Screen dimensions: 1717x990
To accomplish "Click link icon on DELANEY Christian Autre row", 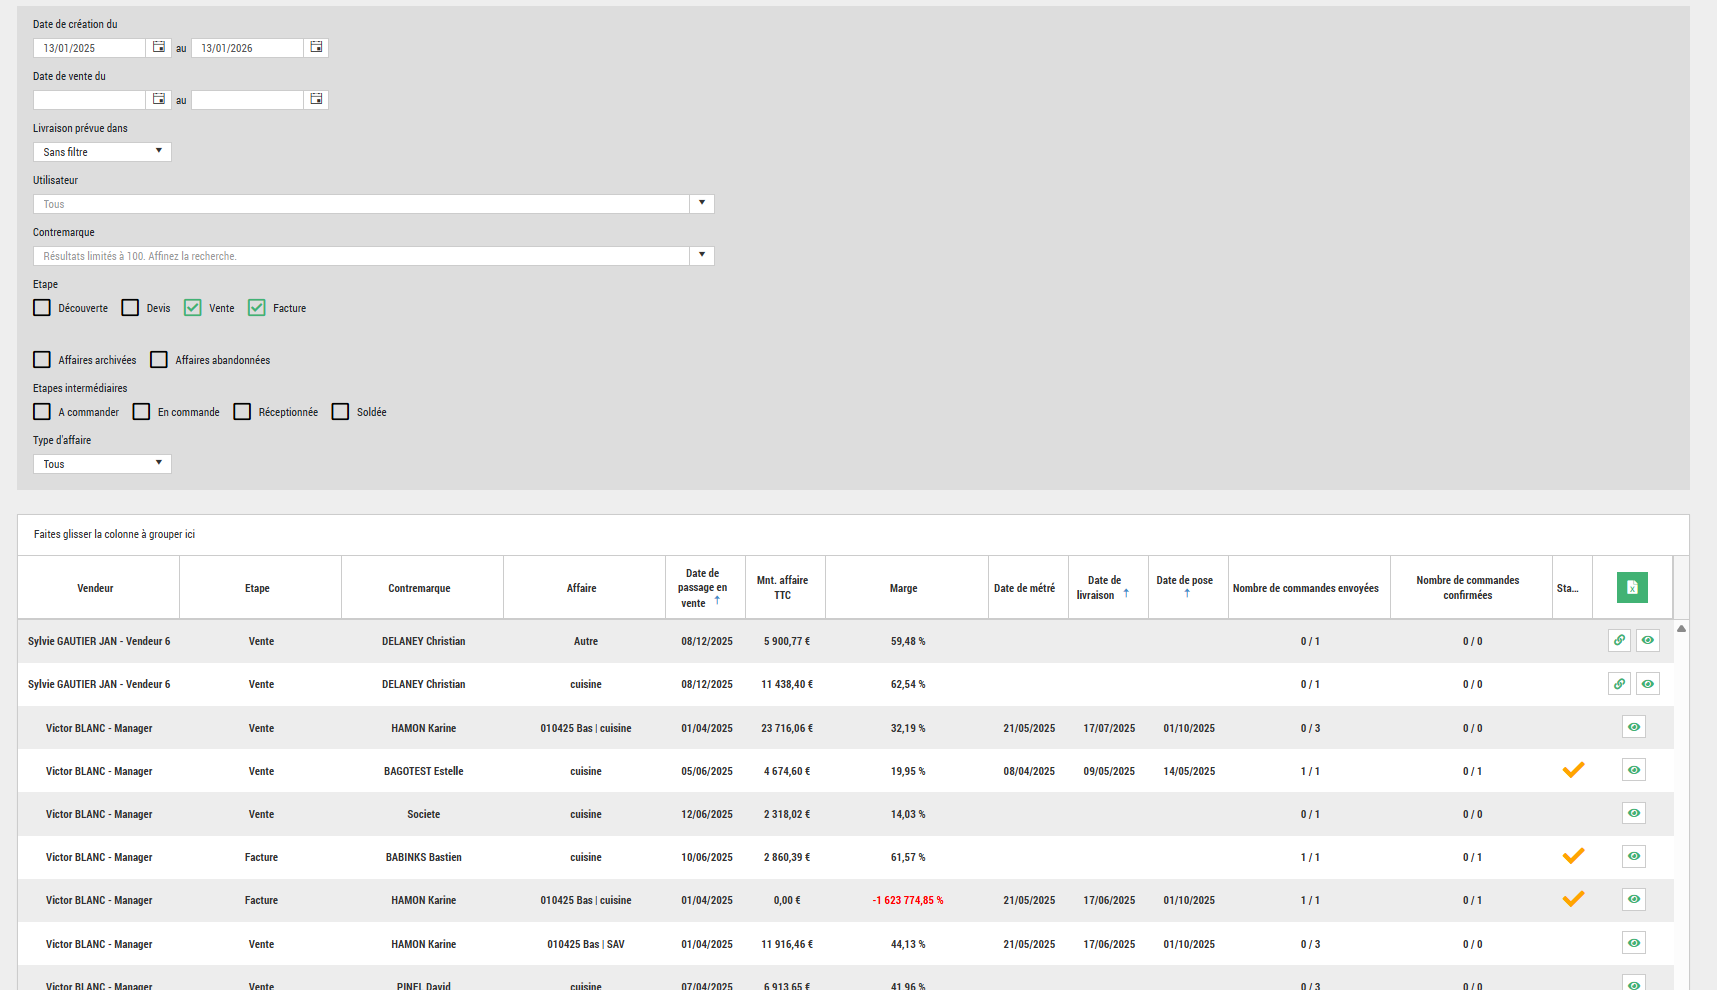I will 1619,641.
